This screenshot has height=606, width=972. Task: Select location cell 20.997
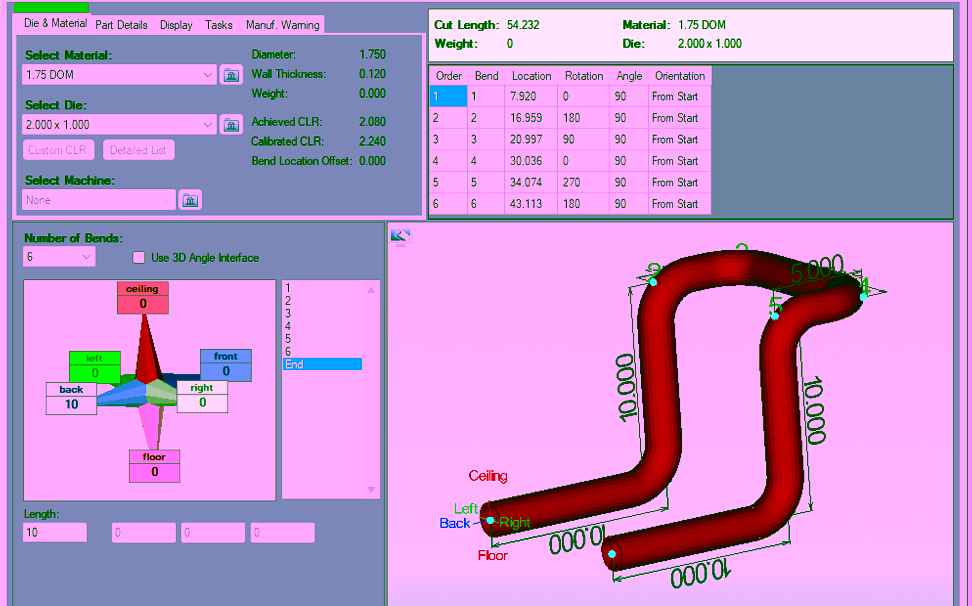531,139
